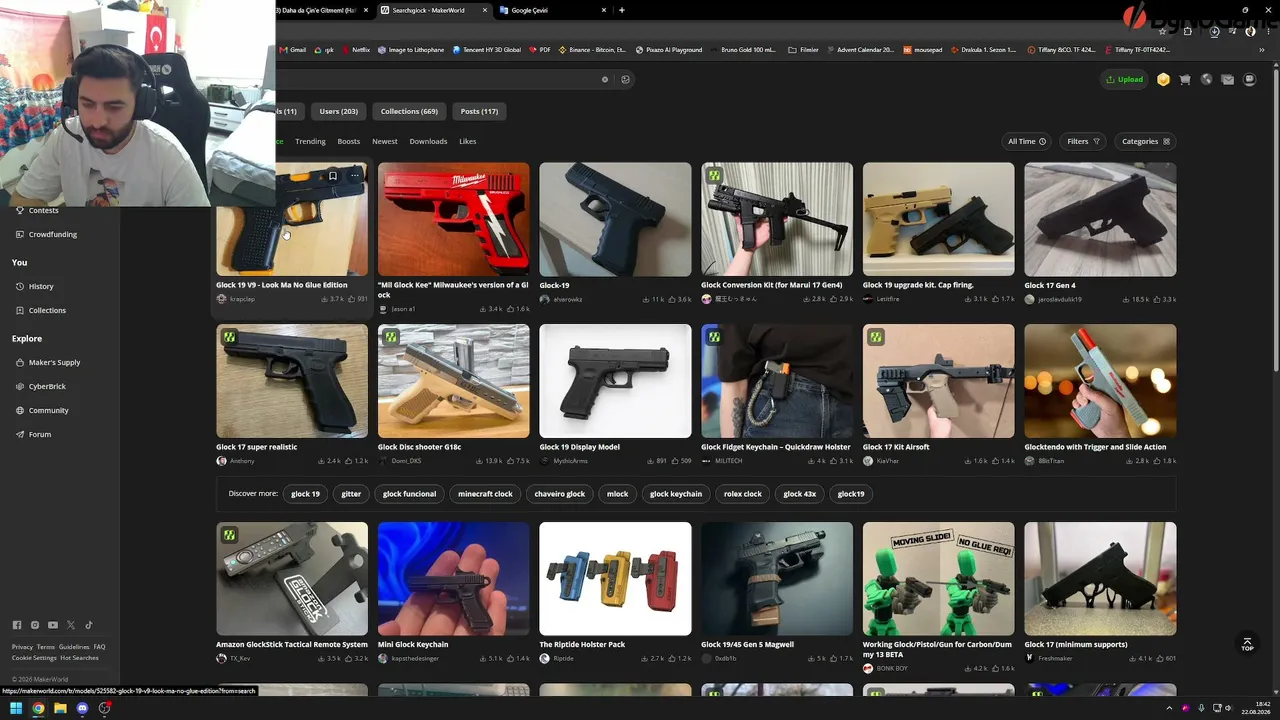Open creator MythicArms profile
Viewport: 1280px width, 720px height.
tap(570, 461)
